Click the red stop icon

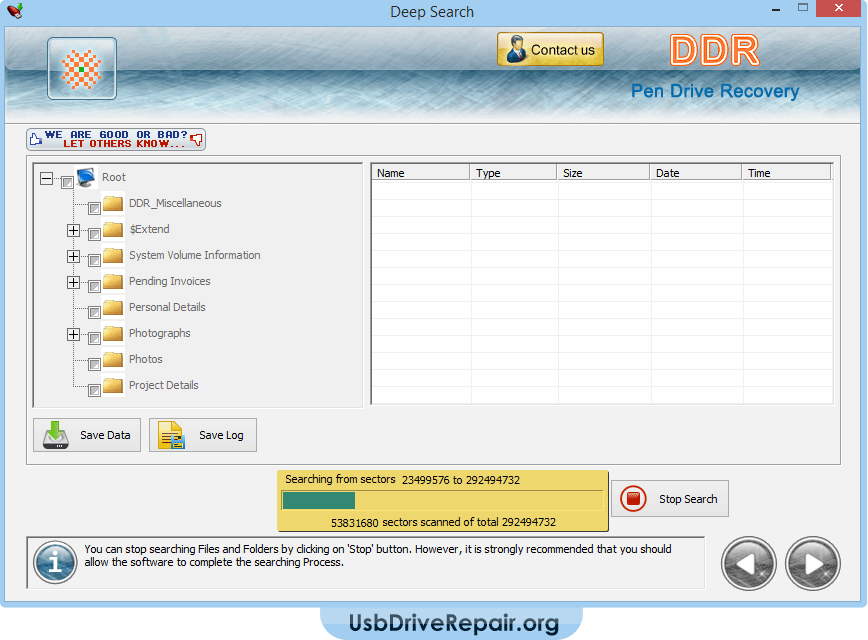633,499
